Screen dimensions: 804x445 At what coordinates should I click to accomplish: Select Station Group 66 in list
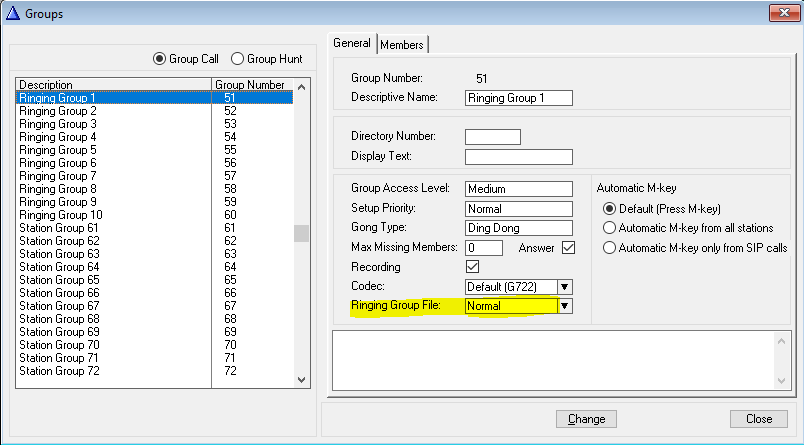pyautogui.click(x=155, y=293)
